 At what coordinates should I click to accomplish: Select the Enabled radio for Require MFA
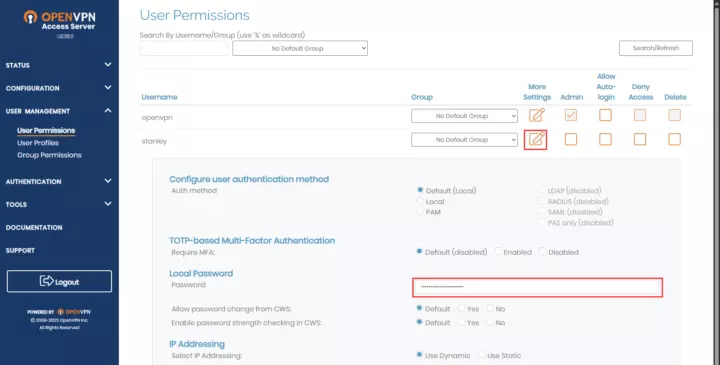tap(498, 252)
